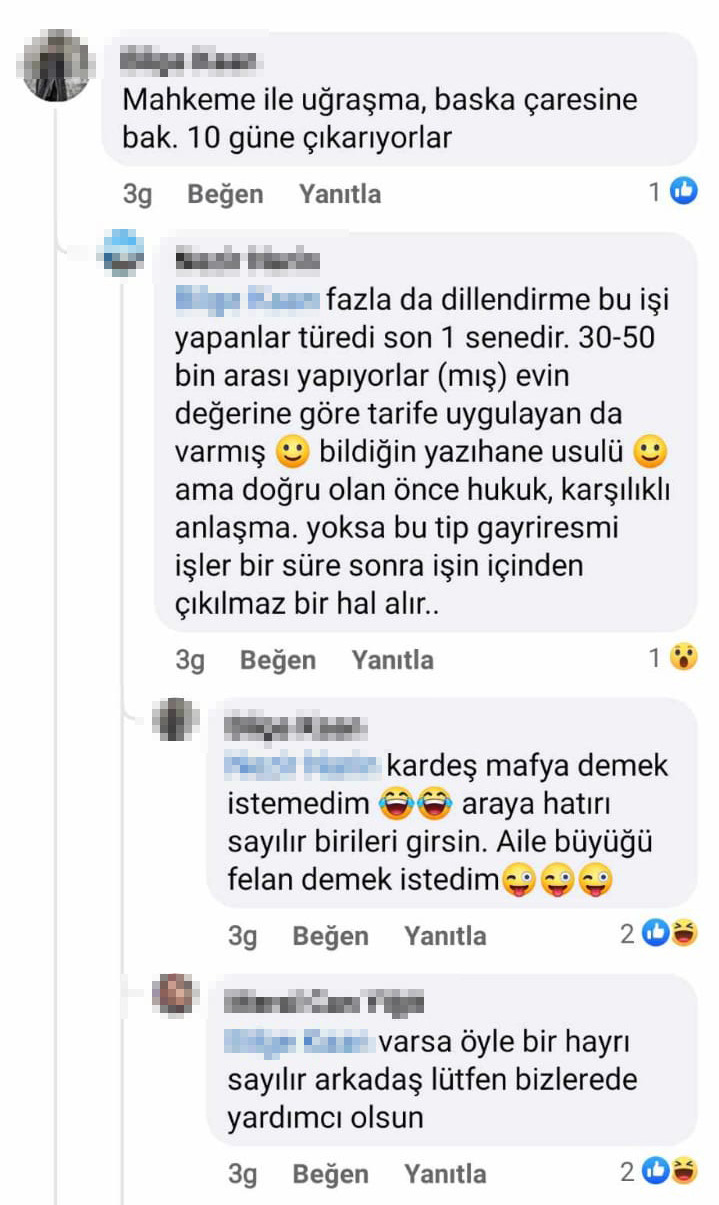This screenshot has width=719, height=1205.
Task: Click Yanıtla under the 'kardeş mafya' reply
Action: point(445,936)
